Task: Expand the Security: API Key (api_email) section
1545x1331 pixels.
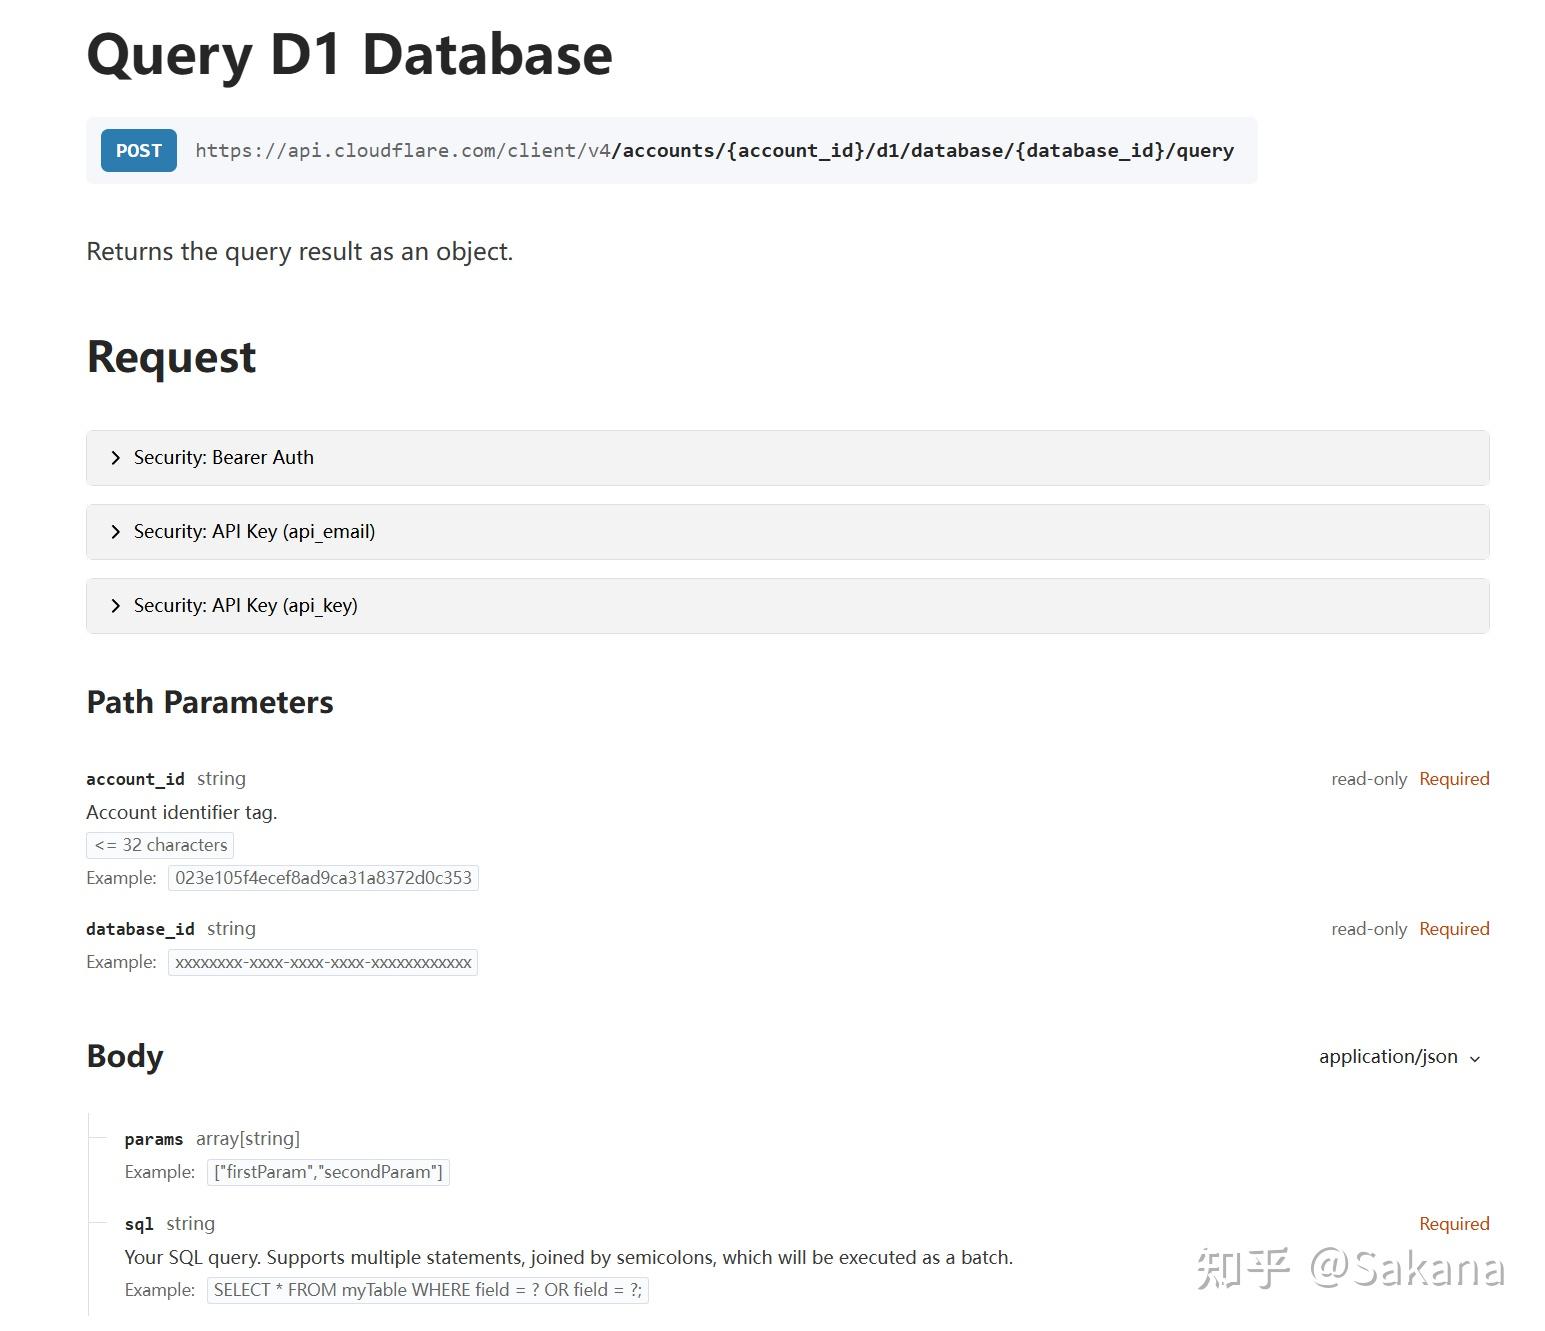Action: [x=254, y=531]
